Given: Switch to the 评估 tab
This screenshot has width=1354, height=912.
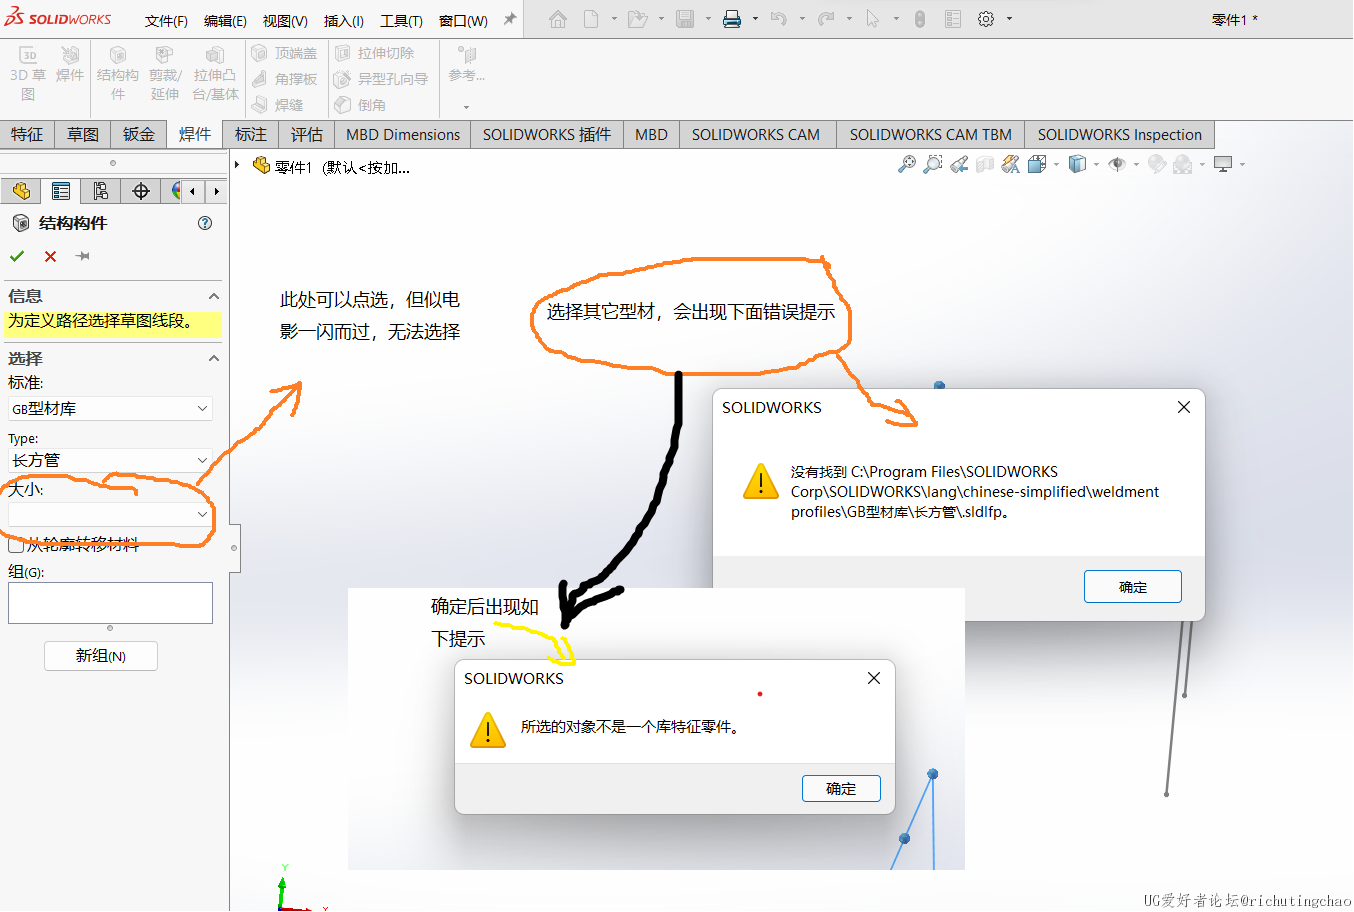Looking at the screenshot, I should pyautogui.click(x=307, y=134).
